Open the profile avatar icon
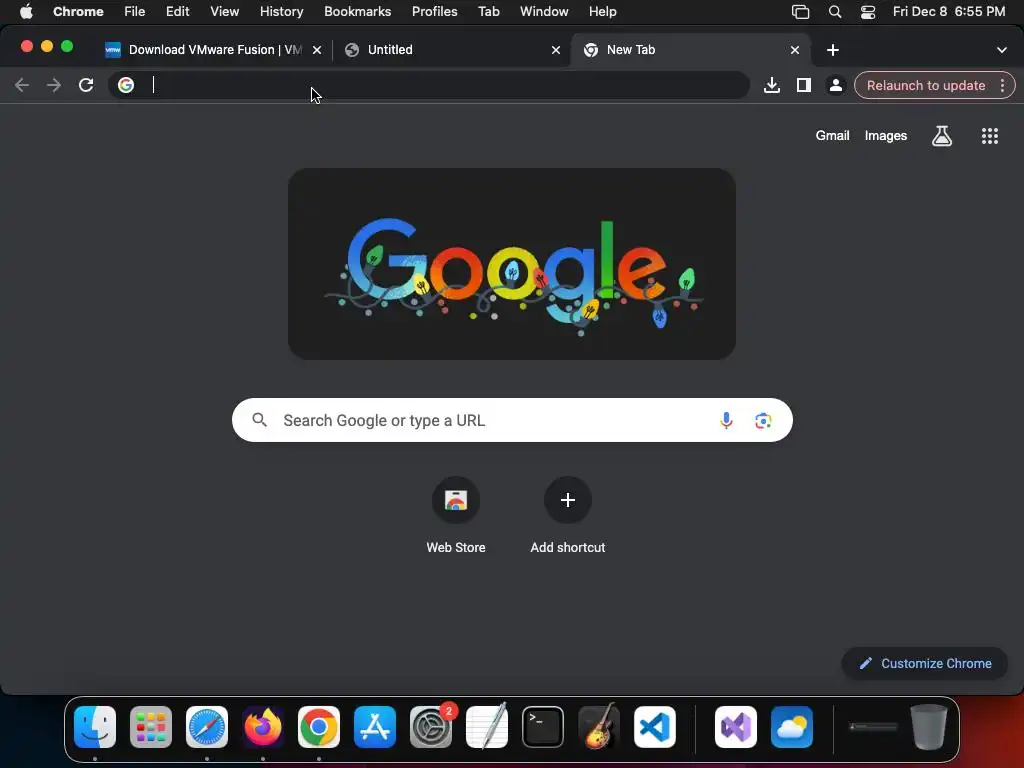 coord(835,85)
